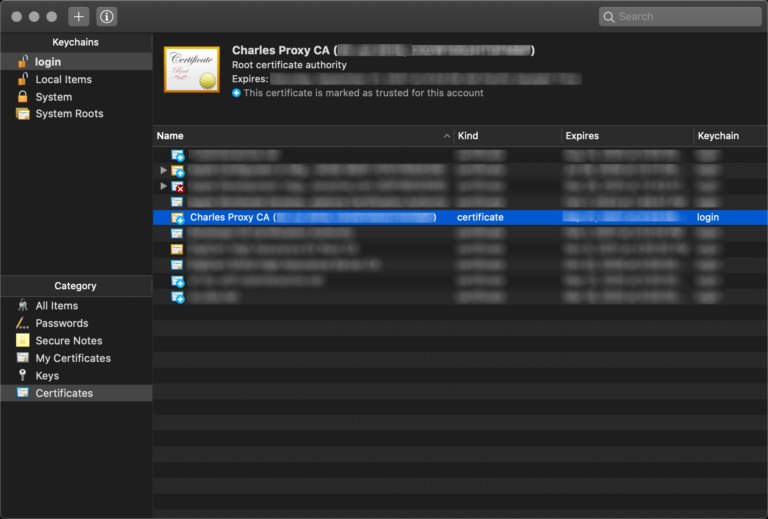This screenshot has height=519, width=768.
Task: Click the large Root certificate thumbnail image
Action: pyautogui.click(x=191, y=71)
